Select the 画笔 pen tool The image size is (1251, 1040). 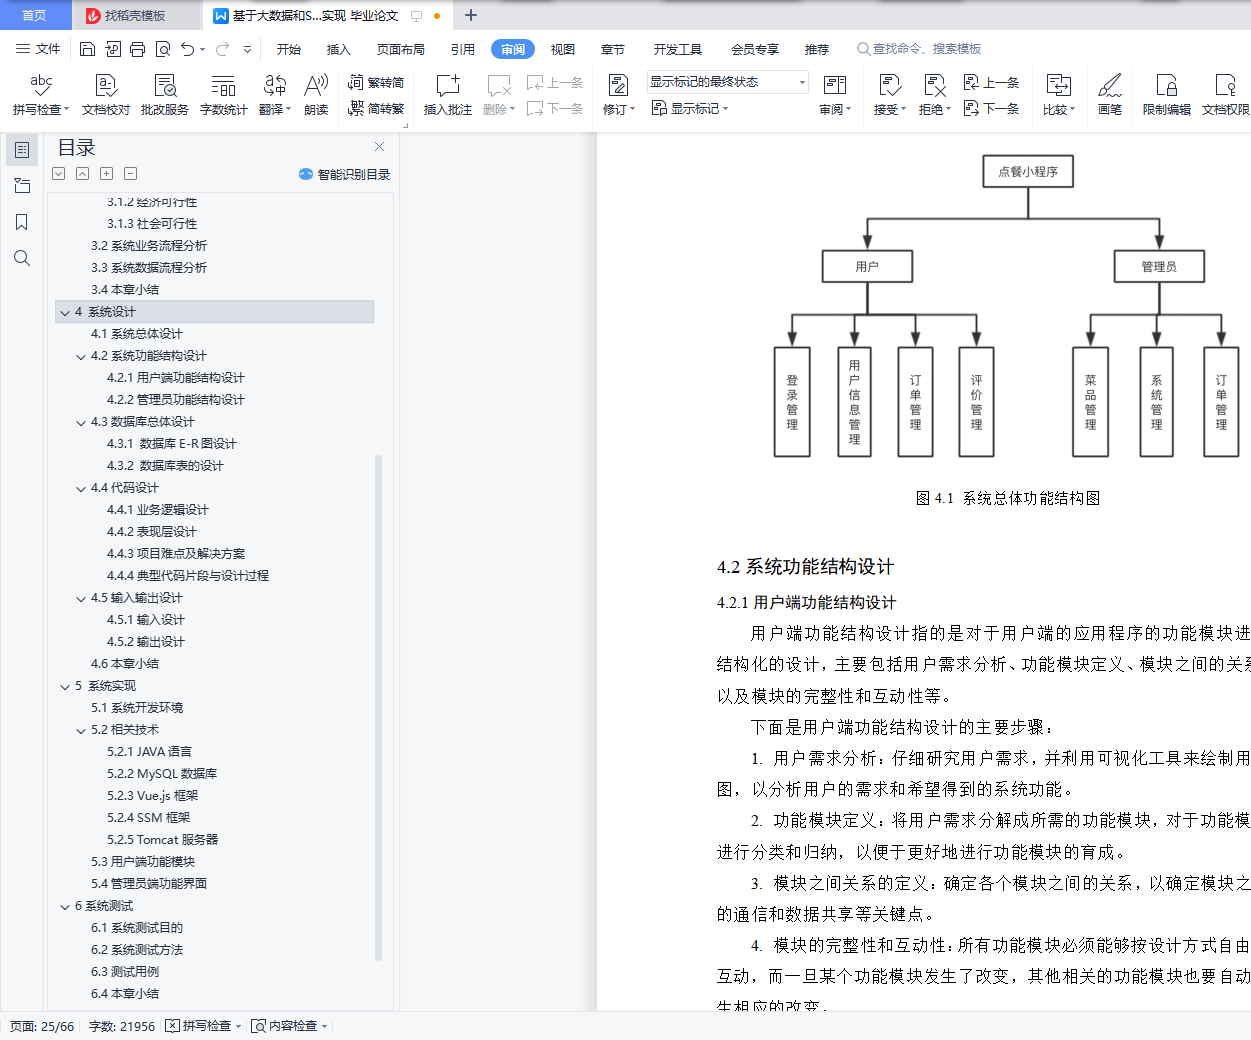(x=1110, y=95)
